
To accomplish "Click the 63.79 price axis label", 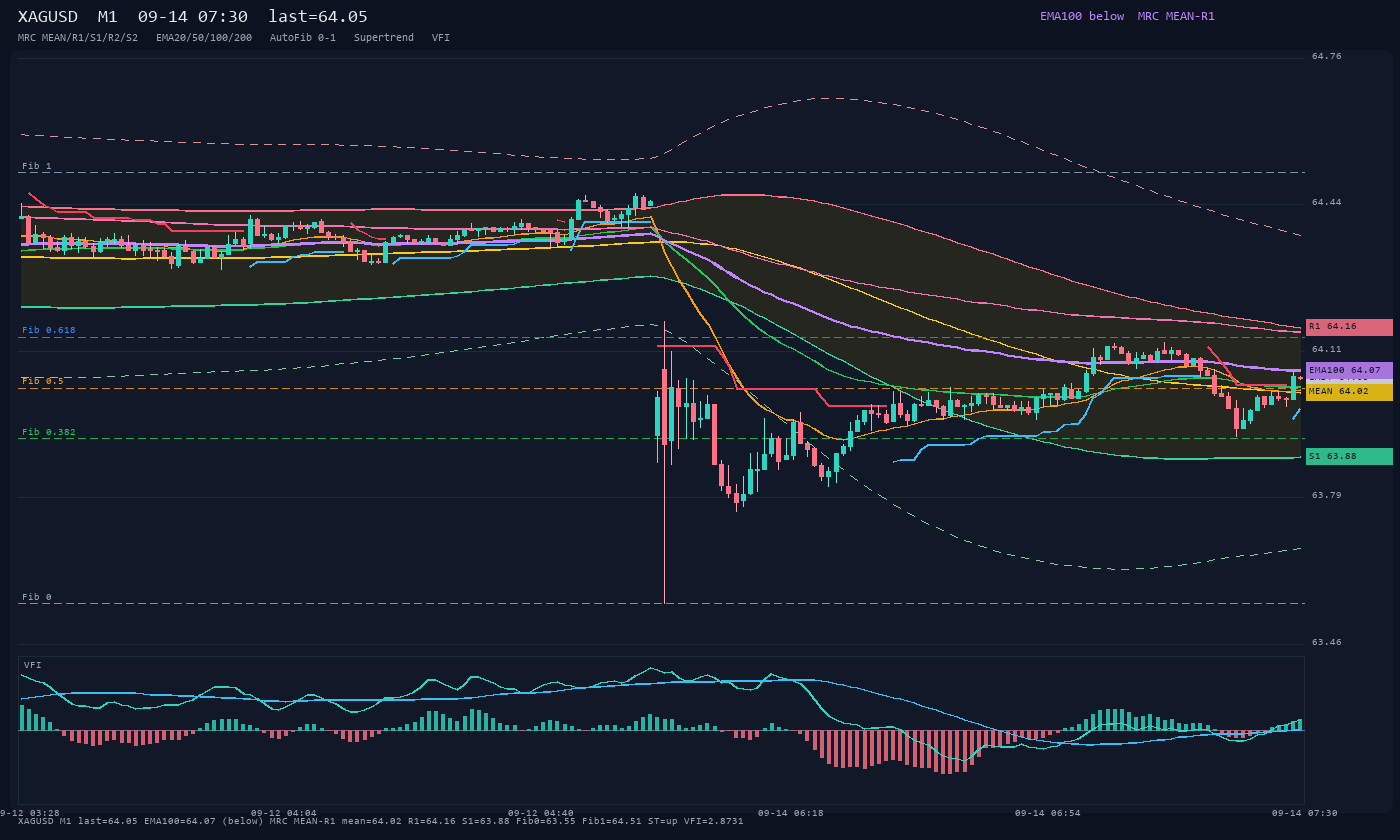I will tap(1327, 495).
